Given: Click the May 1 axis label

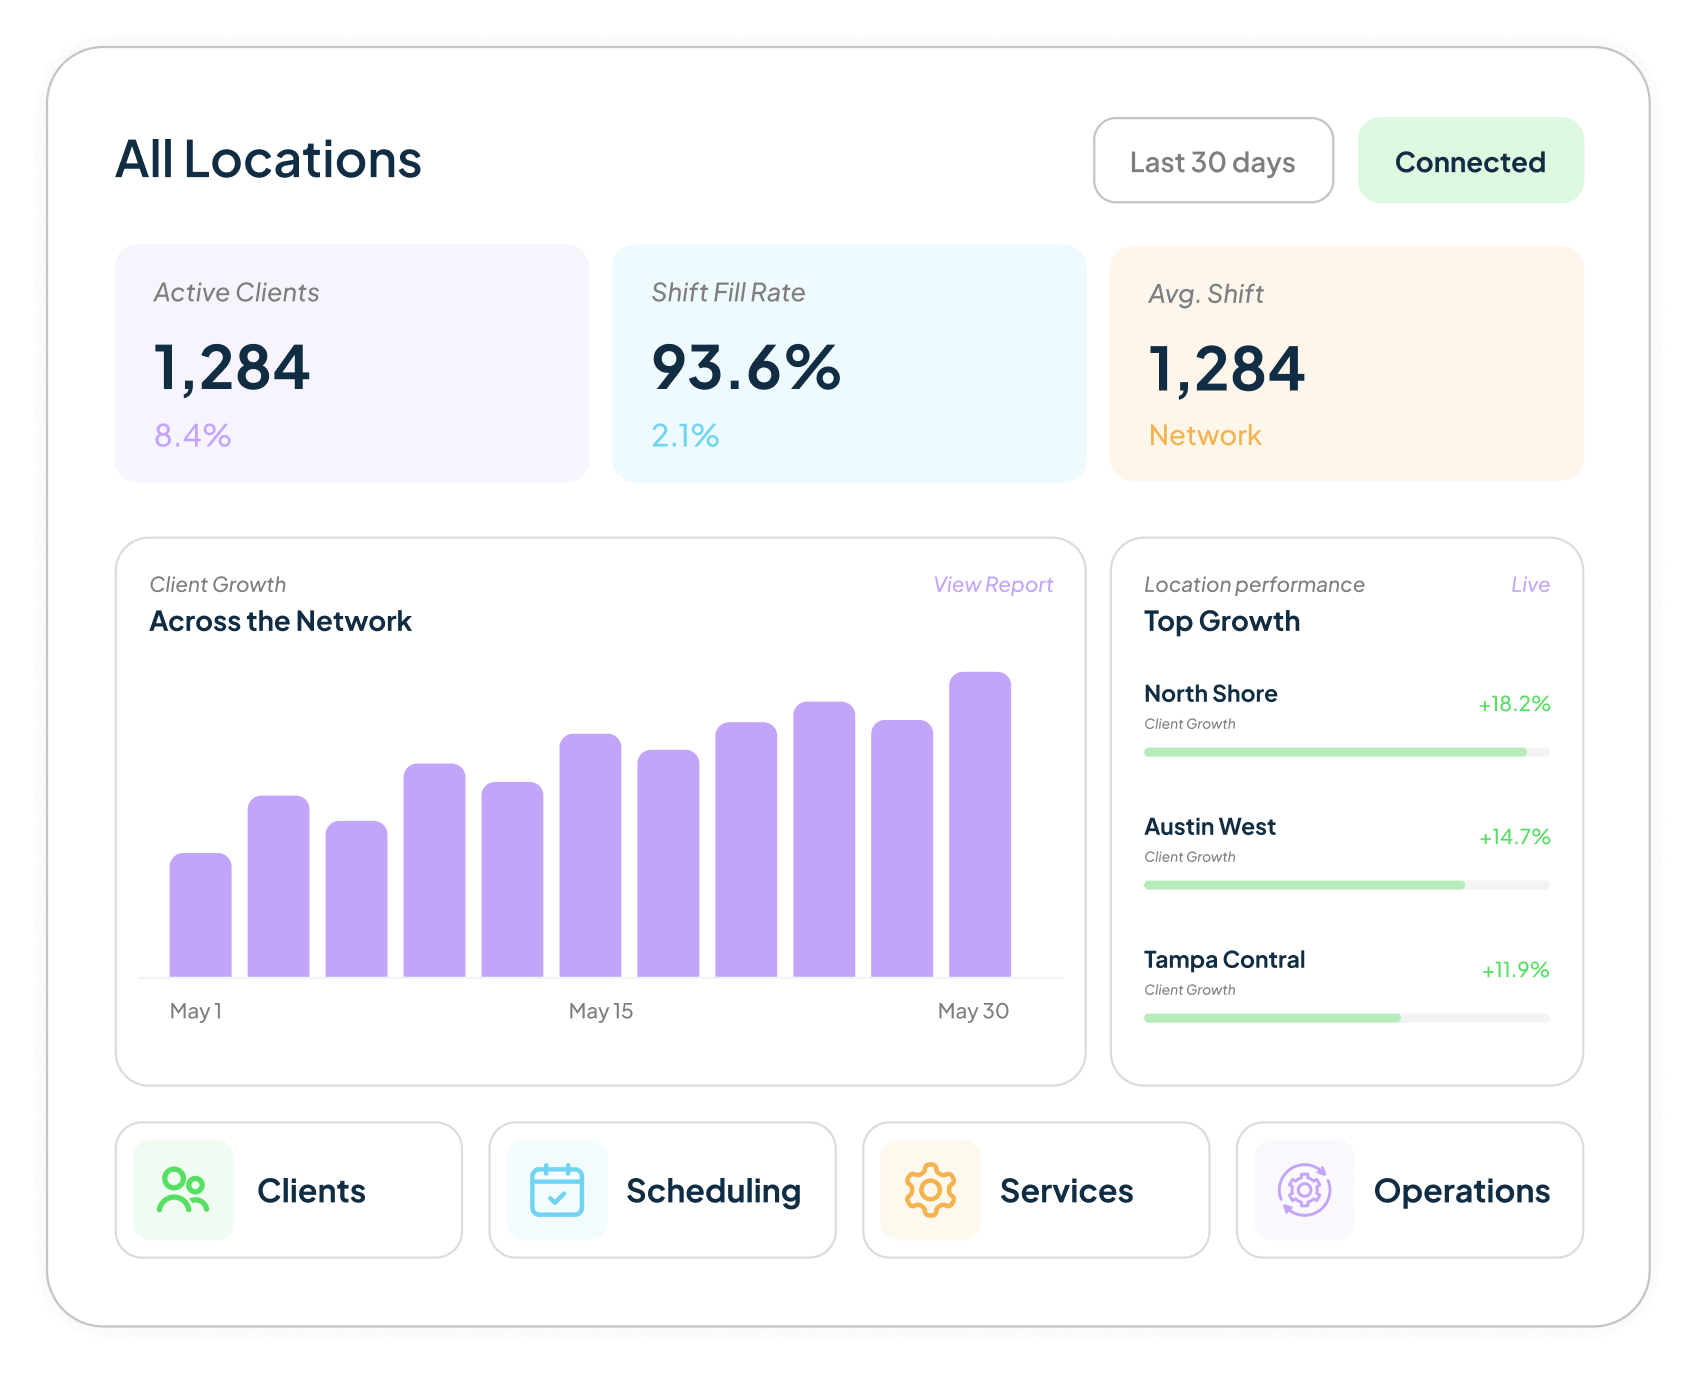Looking at the screenshot, I should pos(196,1011).
